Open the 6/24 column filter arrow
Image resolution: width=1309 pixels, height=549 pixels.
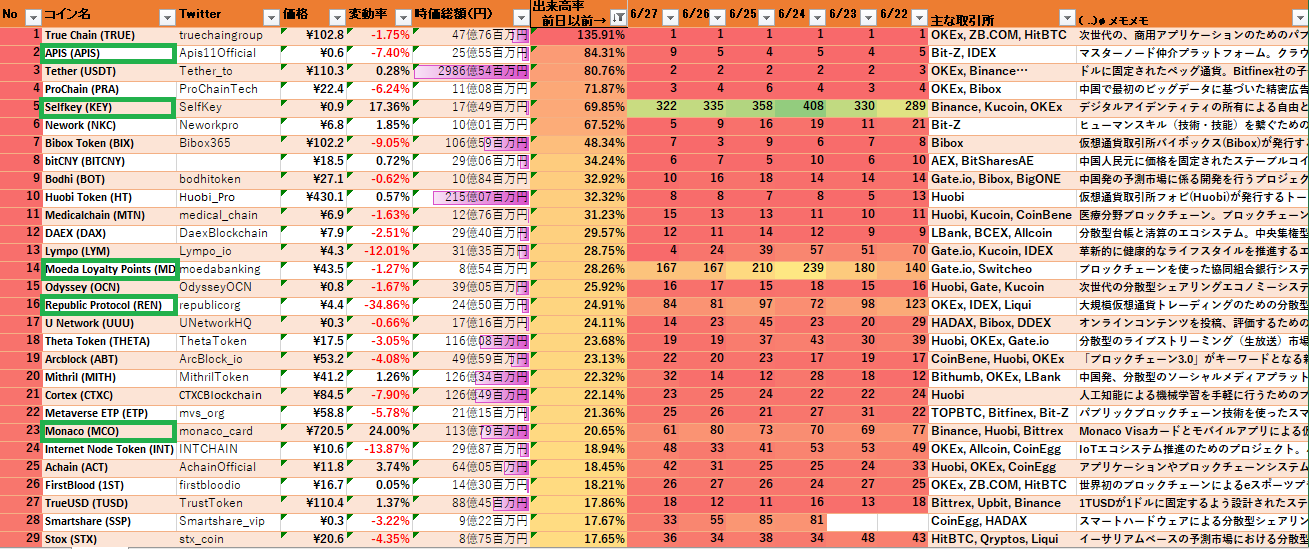point(815,17)
